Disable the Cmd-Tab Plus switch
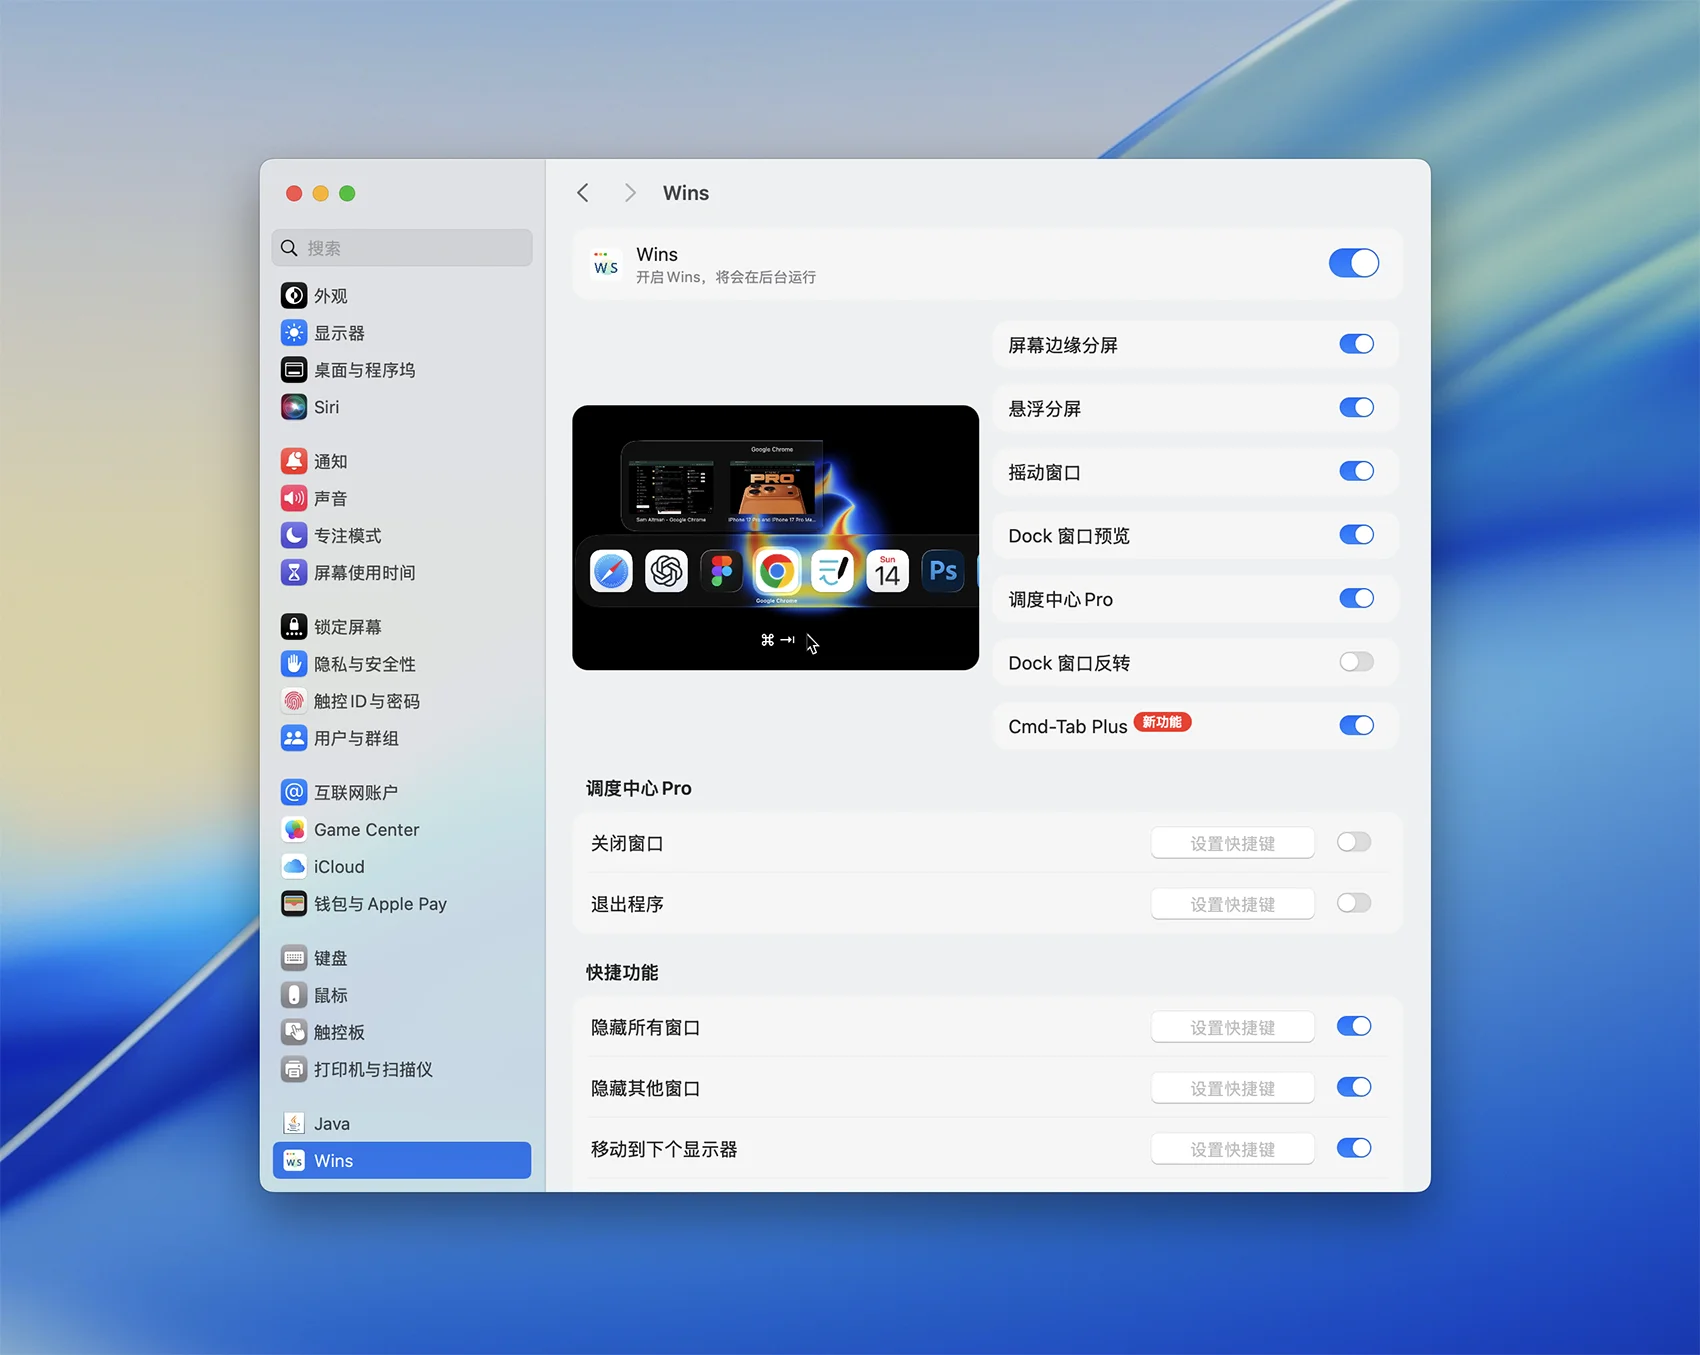 point(1356,725)
